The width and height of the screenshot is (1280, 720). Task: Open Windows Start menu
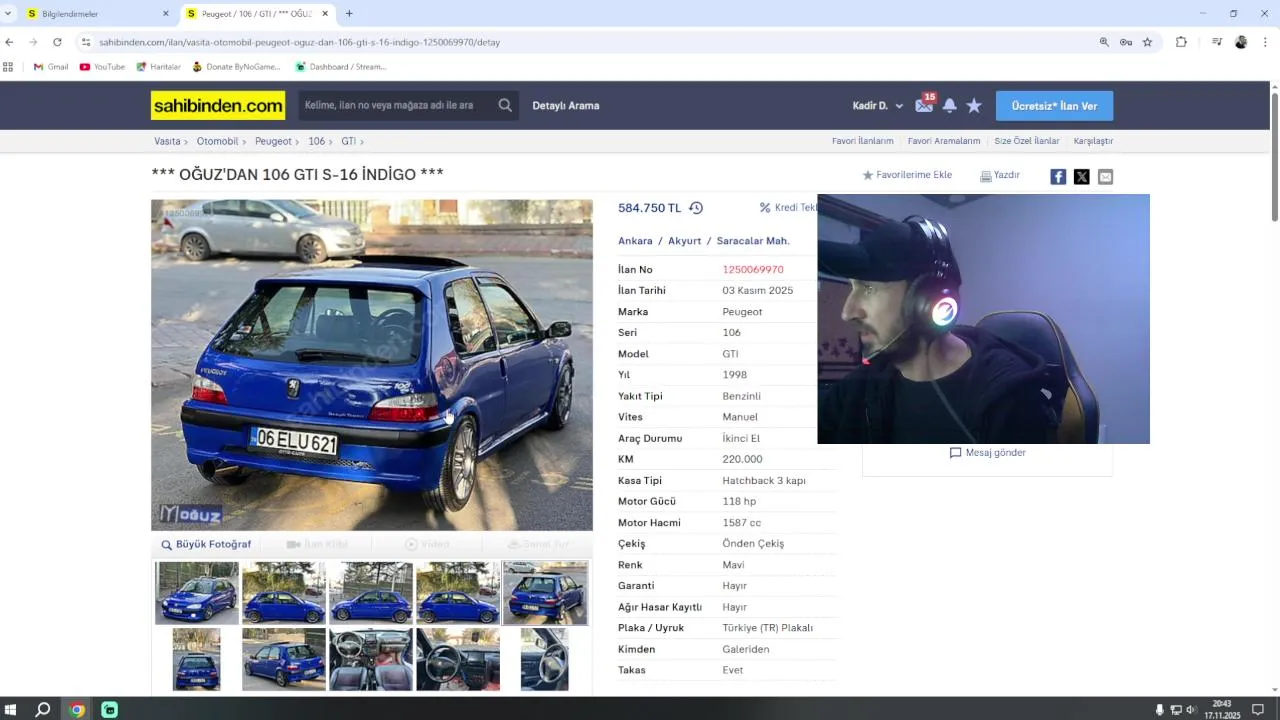coord(10,710)
